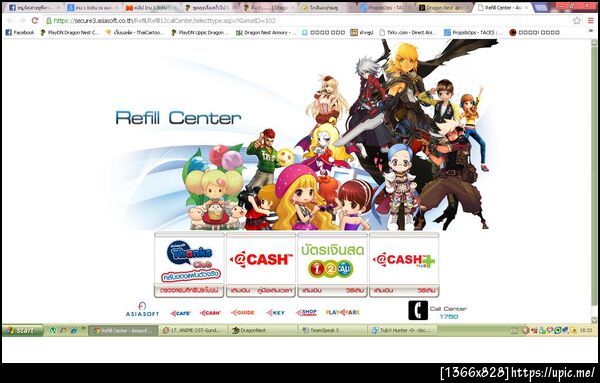
Task: Bookmark this page with the star icon
Action: click(577, 21)
